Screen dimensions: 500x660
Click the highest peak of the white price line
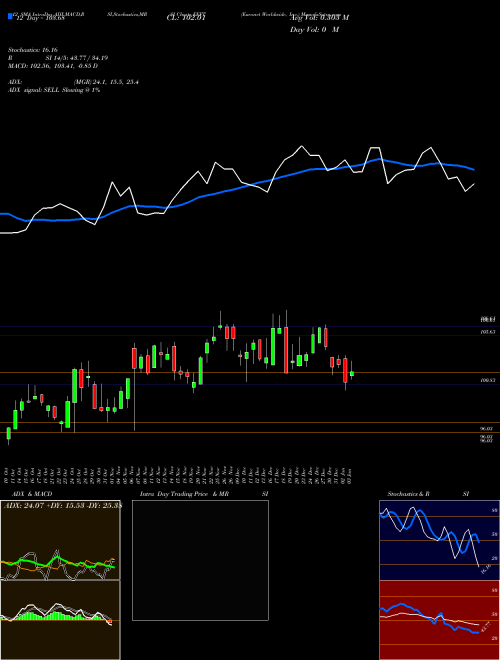click(301, 146)
